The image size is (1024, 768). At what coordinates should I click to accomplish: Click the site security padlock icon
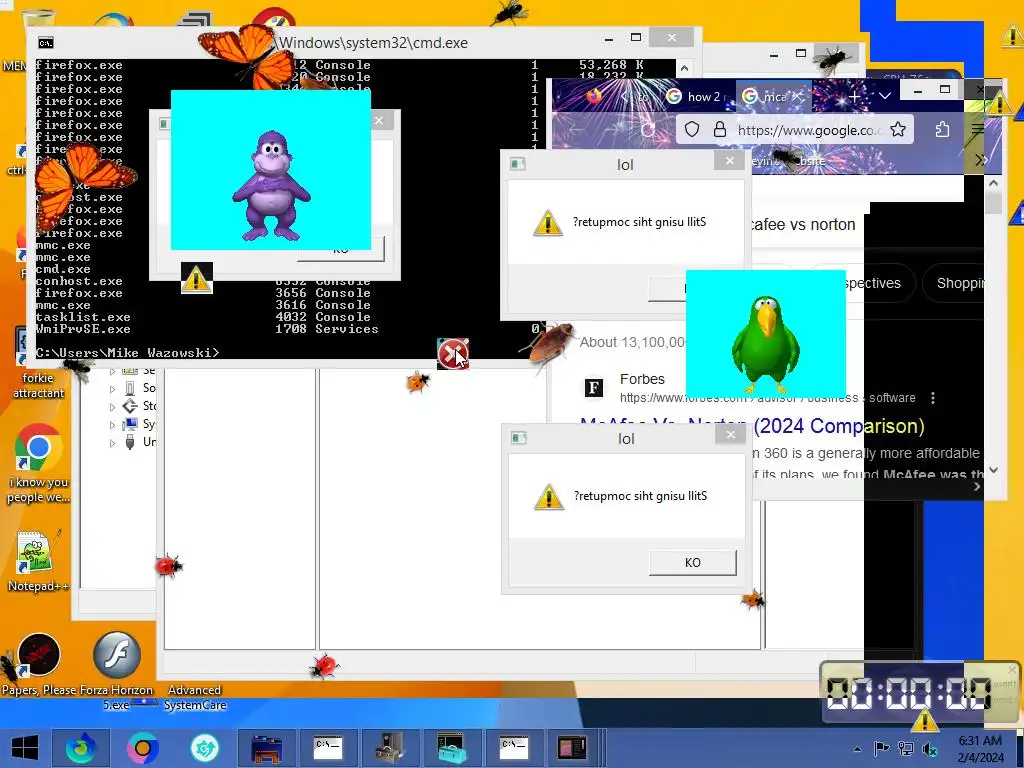(720, 130)
